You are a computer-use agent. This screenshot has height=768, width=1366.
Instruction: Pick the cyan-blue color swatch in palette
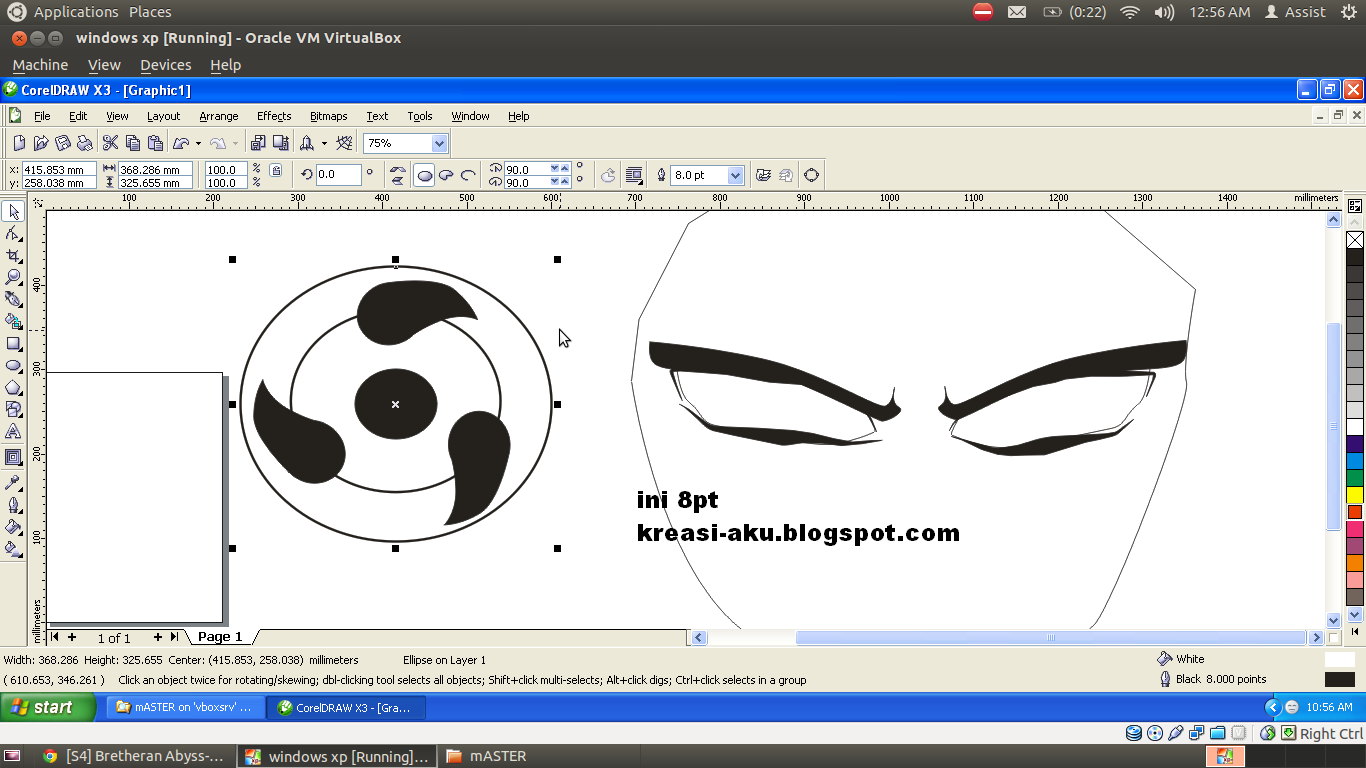(1355, 461)
